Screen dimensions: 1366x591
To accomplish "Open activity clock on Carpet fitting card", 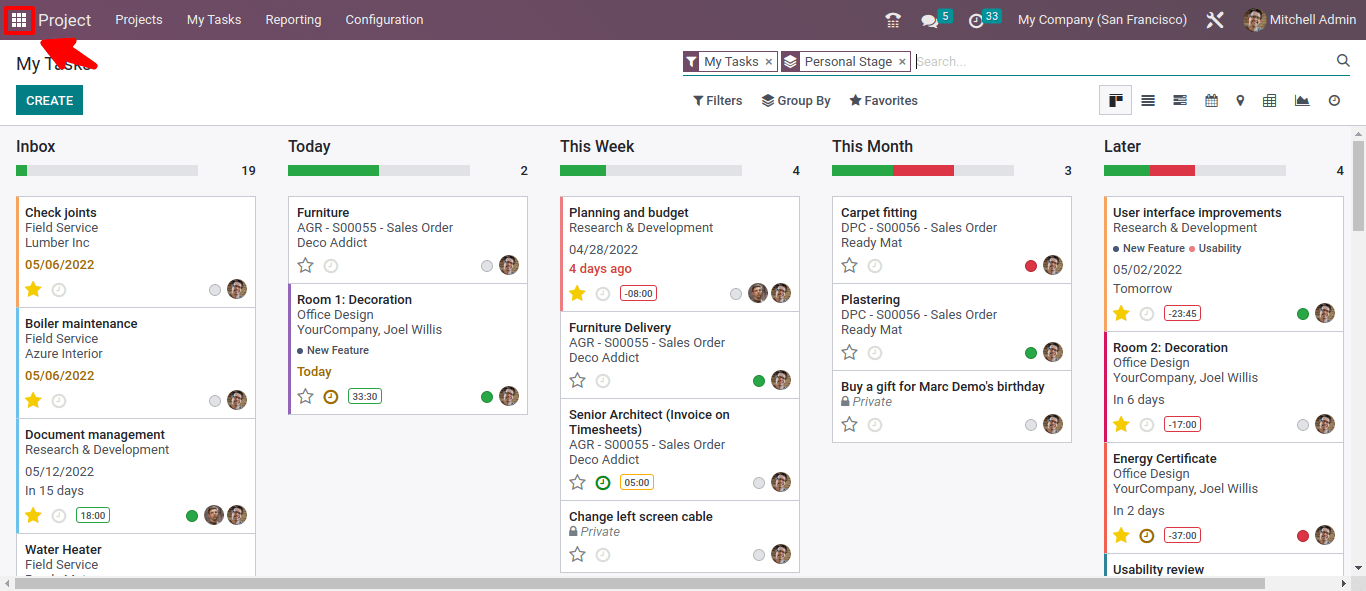I will [x=875, y=265].
